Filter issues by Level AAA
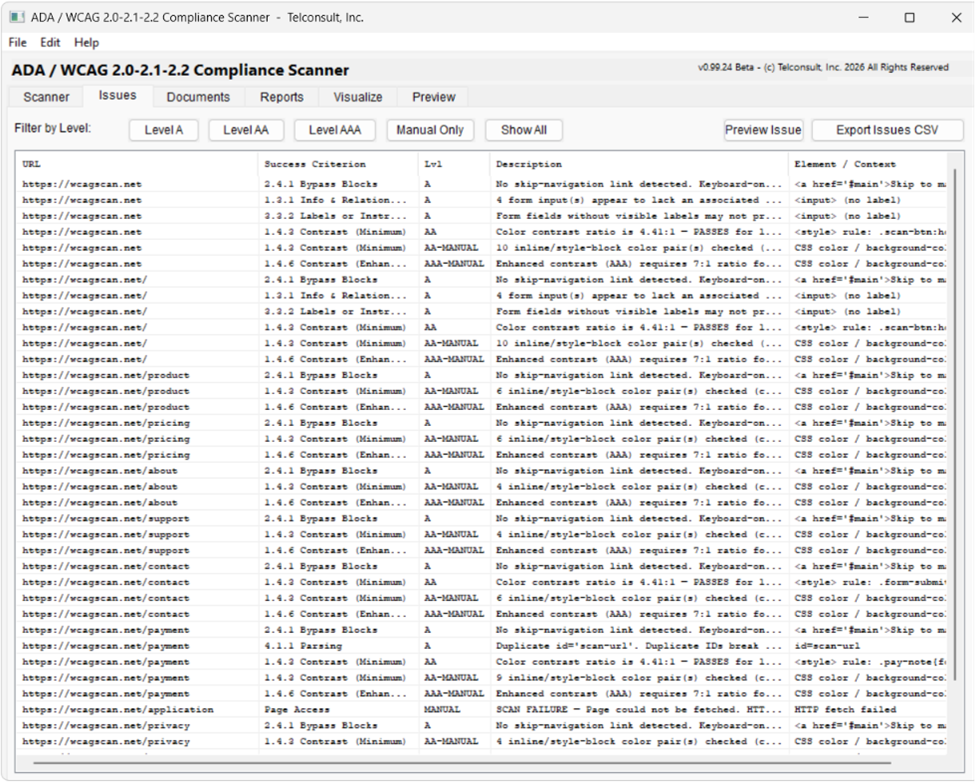 coord(335,130)
